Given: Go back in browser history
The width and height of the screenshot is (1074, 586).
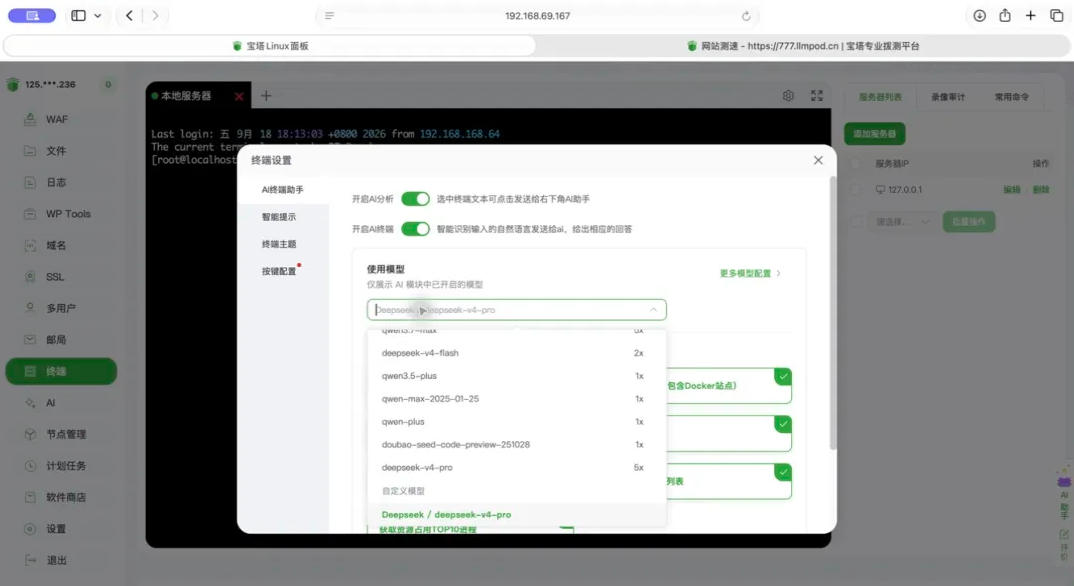Looking at the screenshot, I should tap(129, 16).
